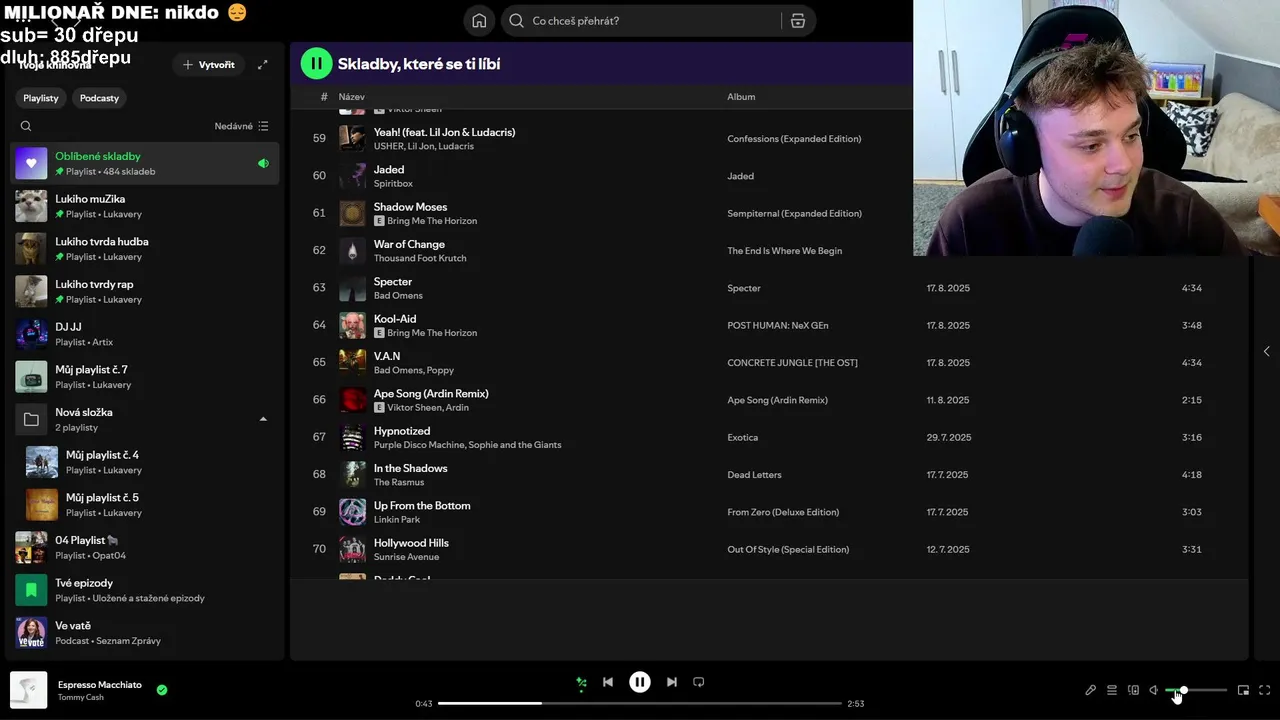This screenshot has width=1280, height=720.
Task: Skip to previous track
Action: point(608,682)
